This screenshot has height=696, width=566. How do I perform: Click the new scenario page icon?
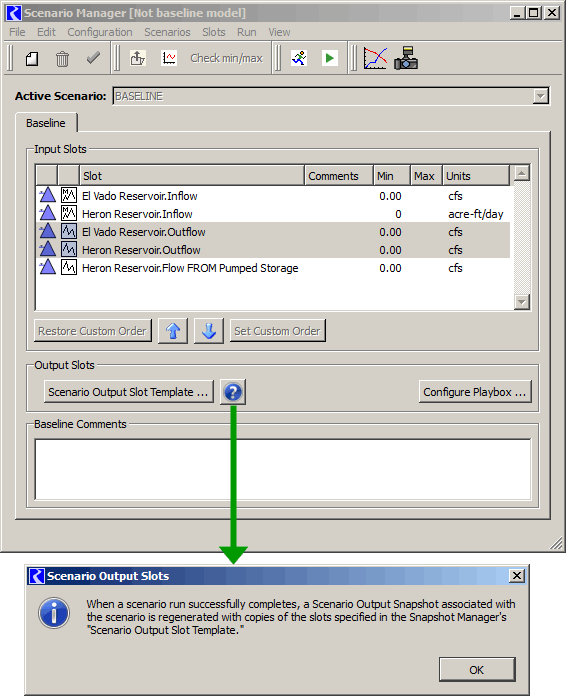[32, 59]
